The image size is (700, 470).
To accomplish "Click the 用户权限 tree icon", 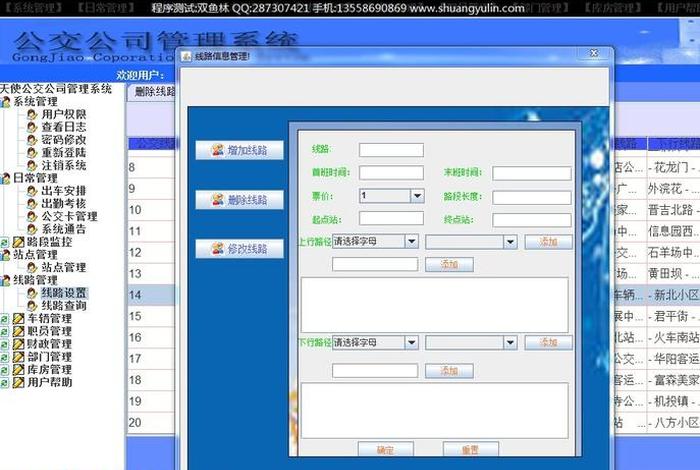I will (x=32, y=115).
